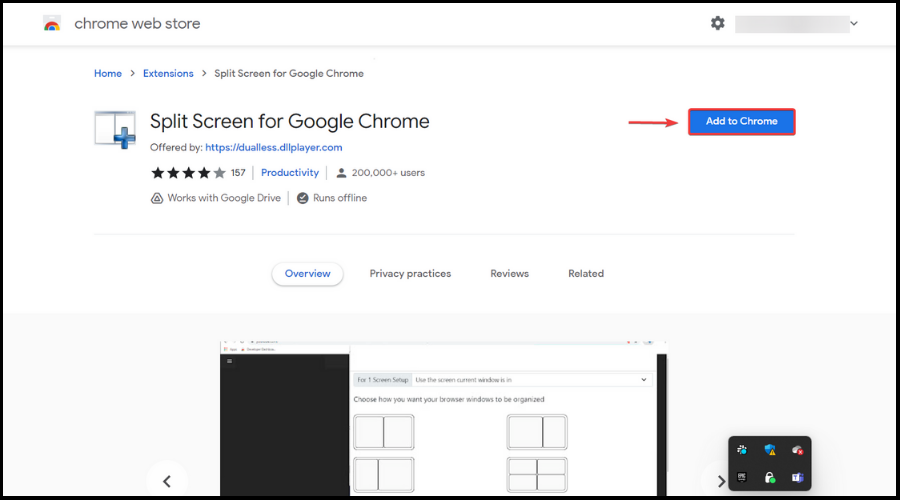Open Slack icon in the system tray popup

742,450
